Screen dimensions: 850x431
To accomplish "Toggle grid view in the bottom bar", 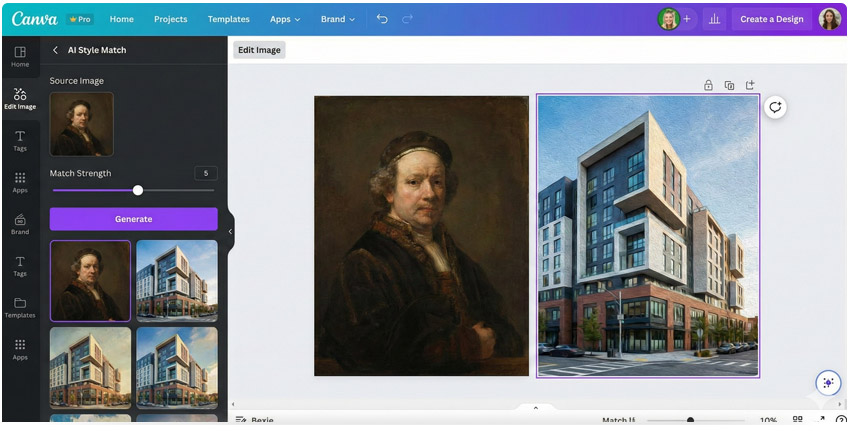I will pyautogui.click(x=797, y=420).
